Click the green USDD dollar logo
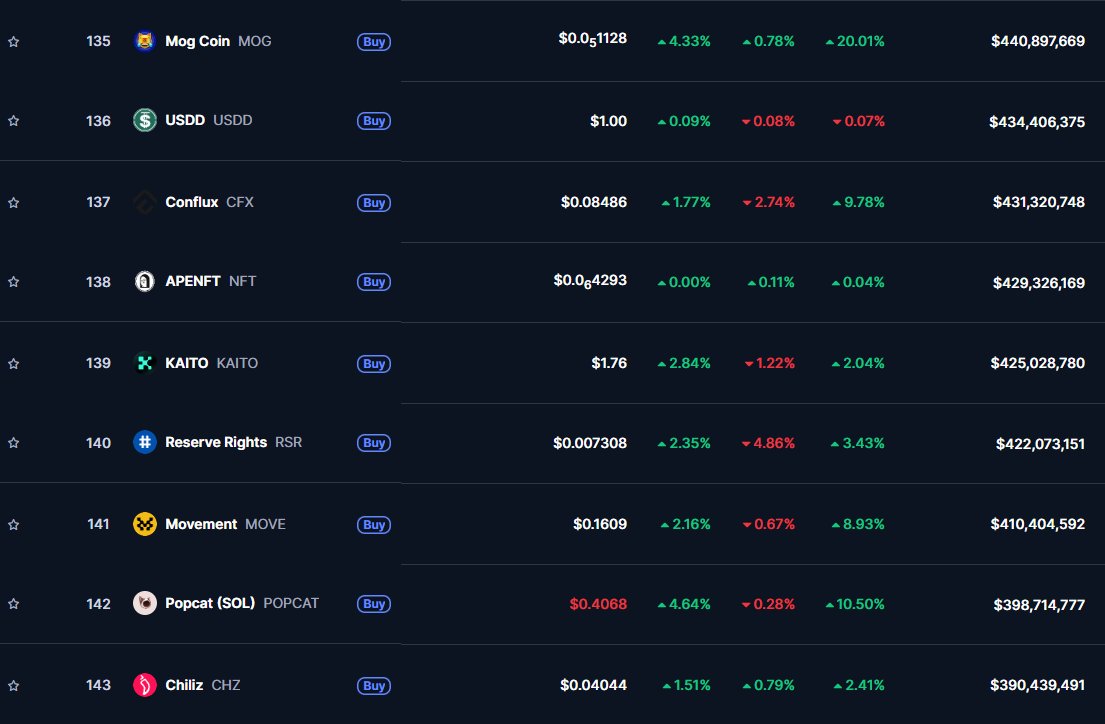Image resolution: width=1105 pixels, height=724 pixels. pos(144,121)
